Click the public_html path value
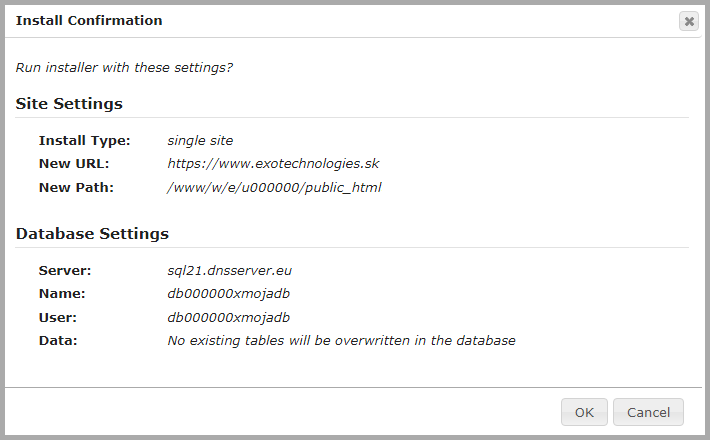Viewport: 710px width, 440px height. pos(274,187)
